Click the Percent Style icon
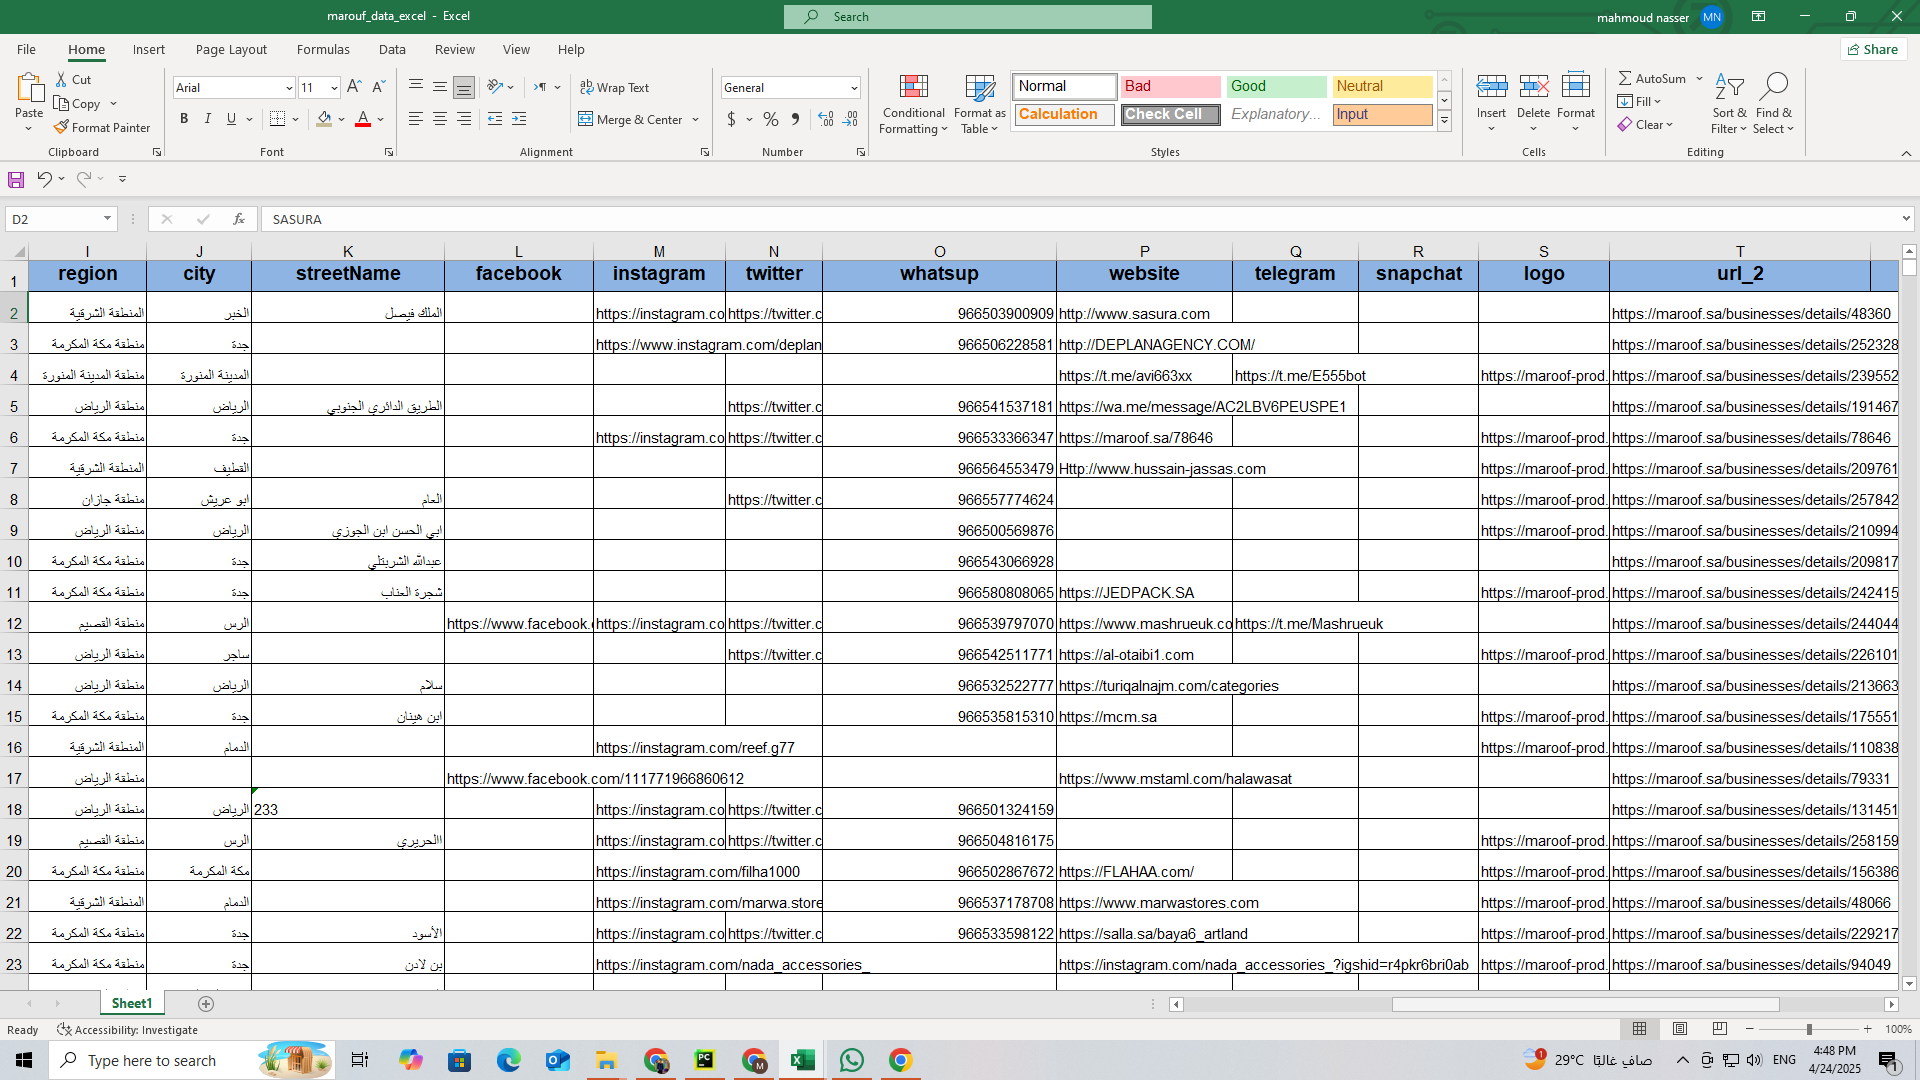The width and height of the screenshot is (1920, 1080). coord(770,120)
